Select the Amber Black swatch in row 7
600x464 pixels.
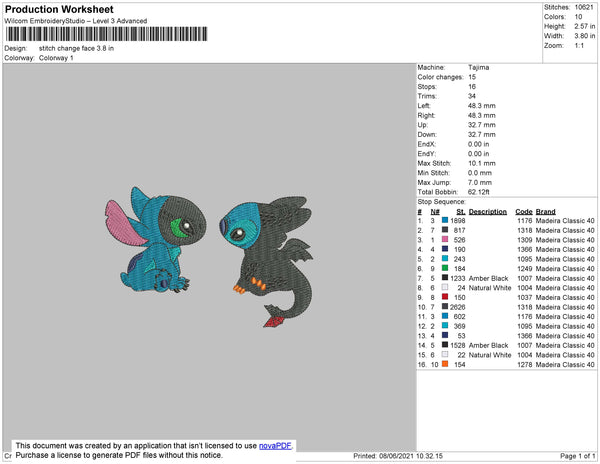point(445,278)
